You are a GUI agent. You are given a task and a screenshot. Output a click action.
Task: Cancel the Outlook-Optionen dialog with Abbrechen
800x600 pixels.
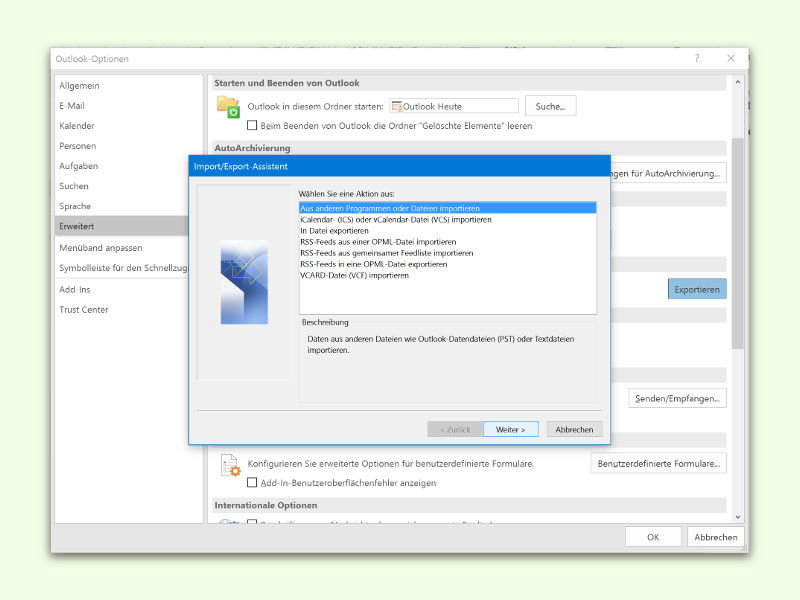pos(716,537)
